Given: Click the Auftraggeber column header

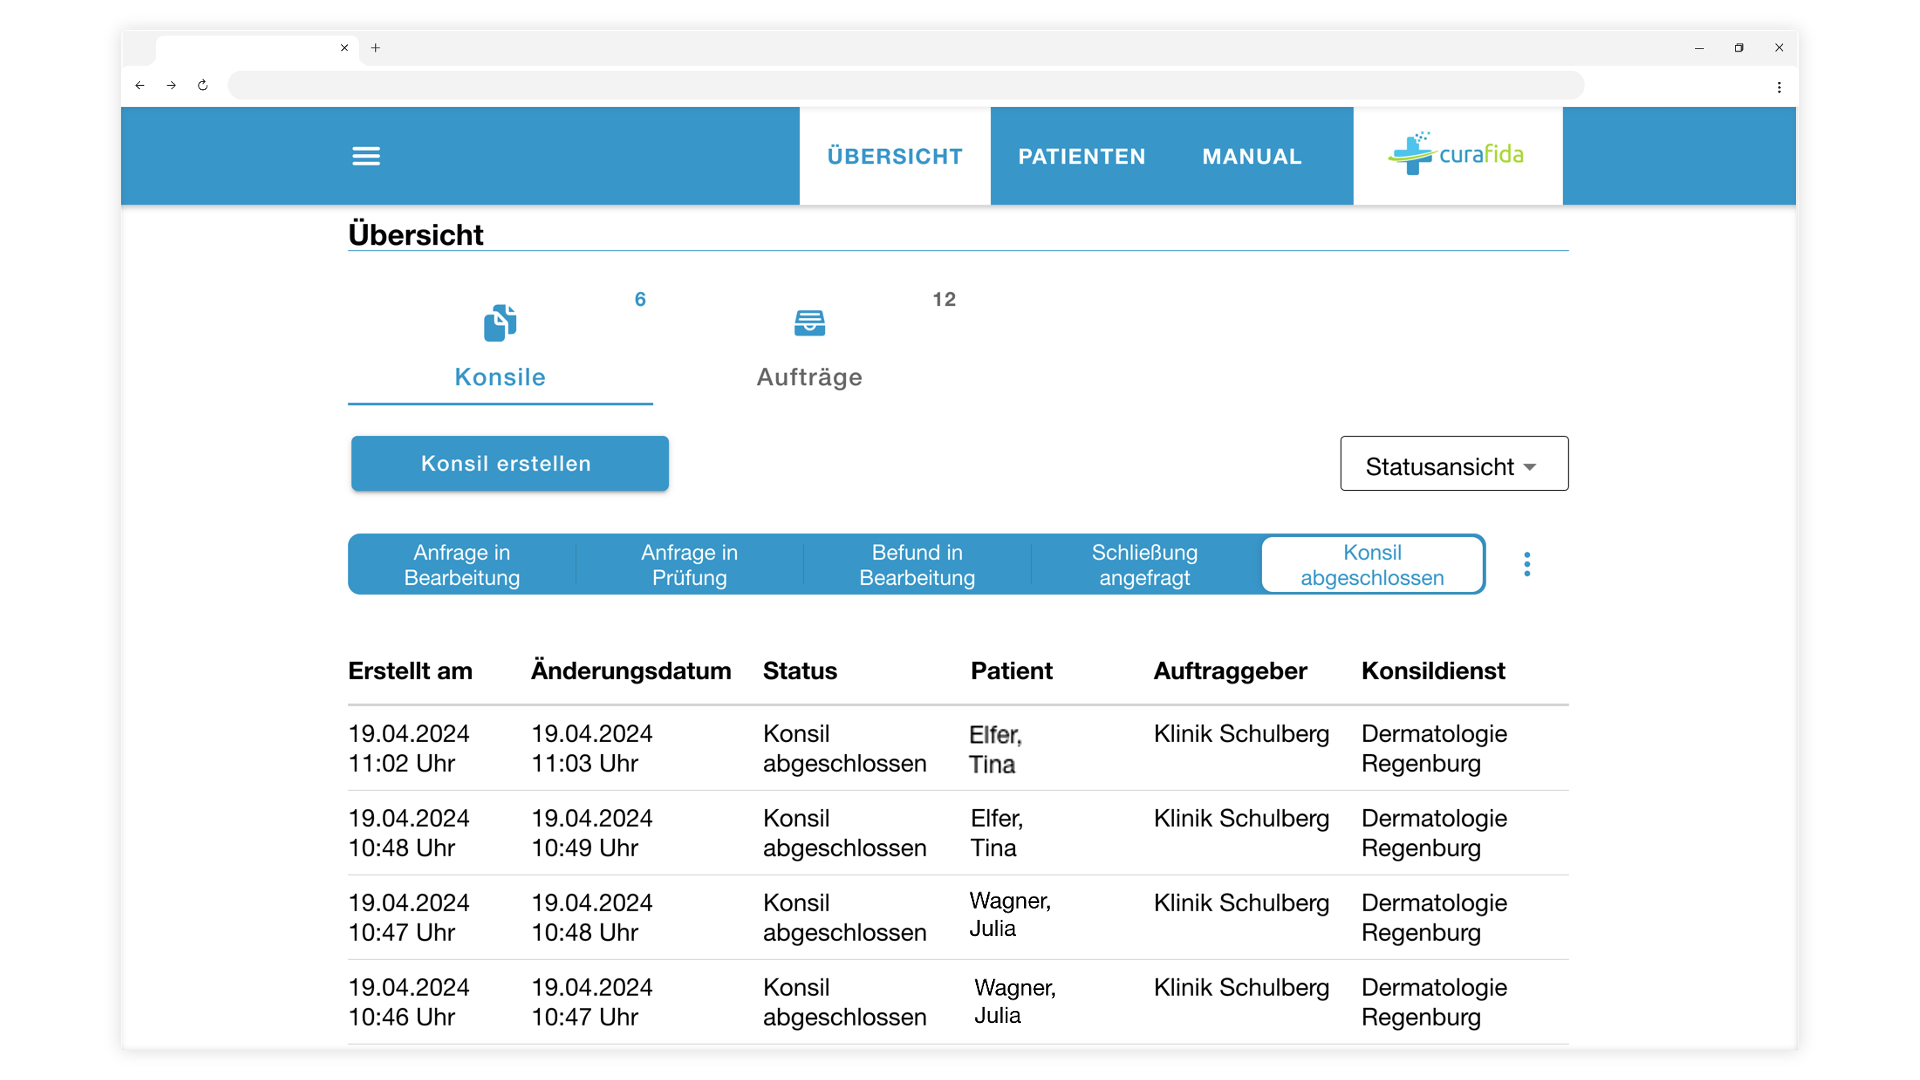Looking at the screenshot, I should (1230, 671).
